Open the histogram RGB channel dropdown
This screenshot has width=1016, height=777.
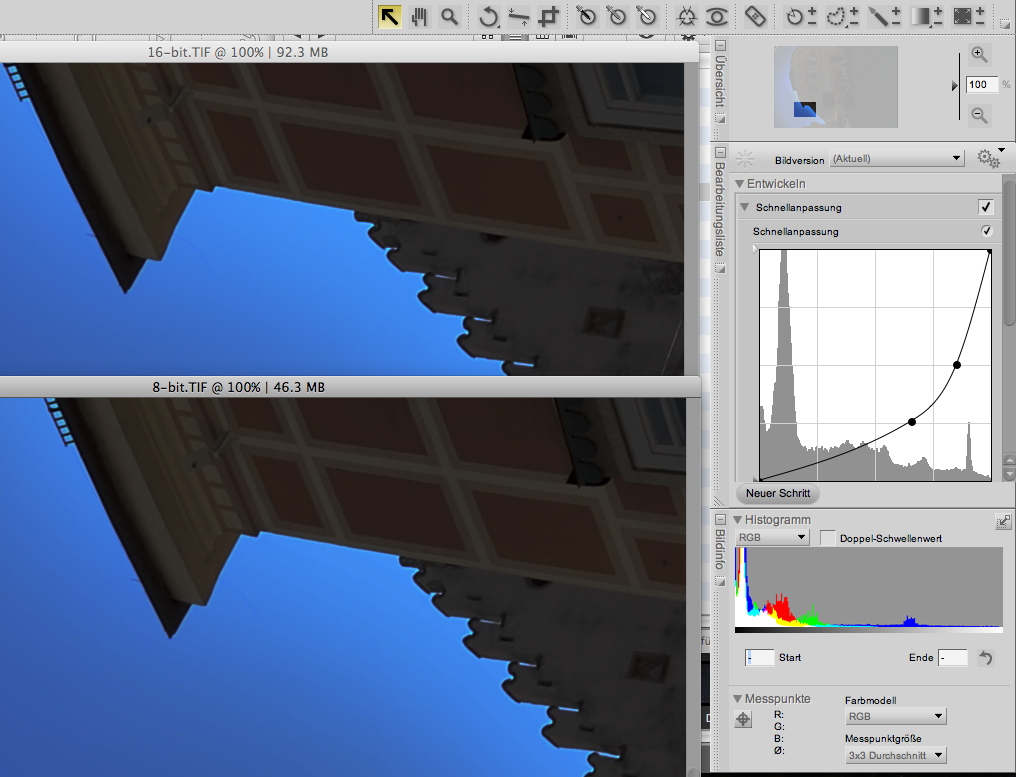coord(772,538)
